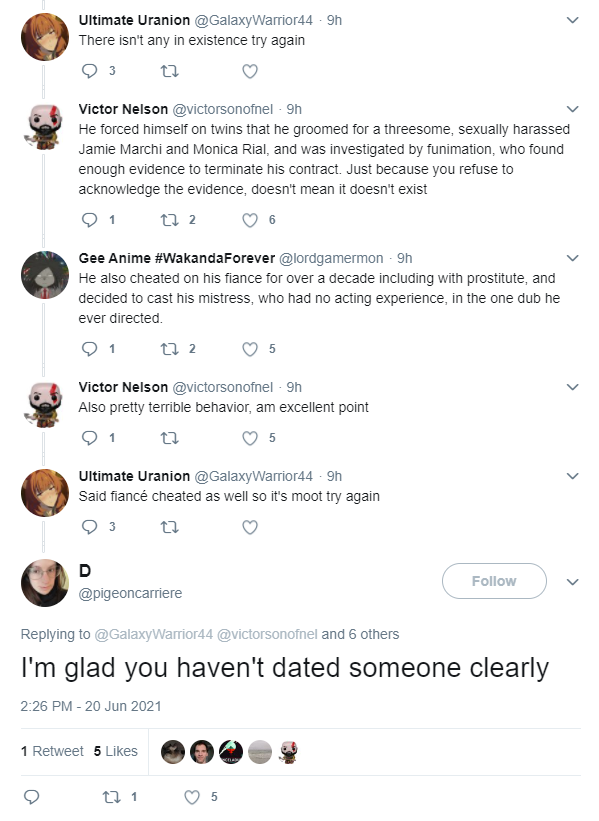The height and width of the screenshot is (821, 599).
Task: Retweet D's main tweet
Action: pos(112,797)
